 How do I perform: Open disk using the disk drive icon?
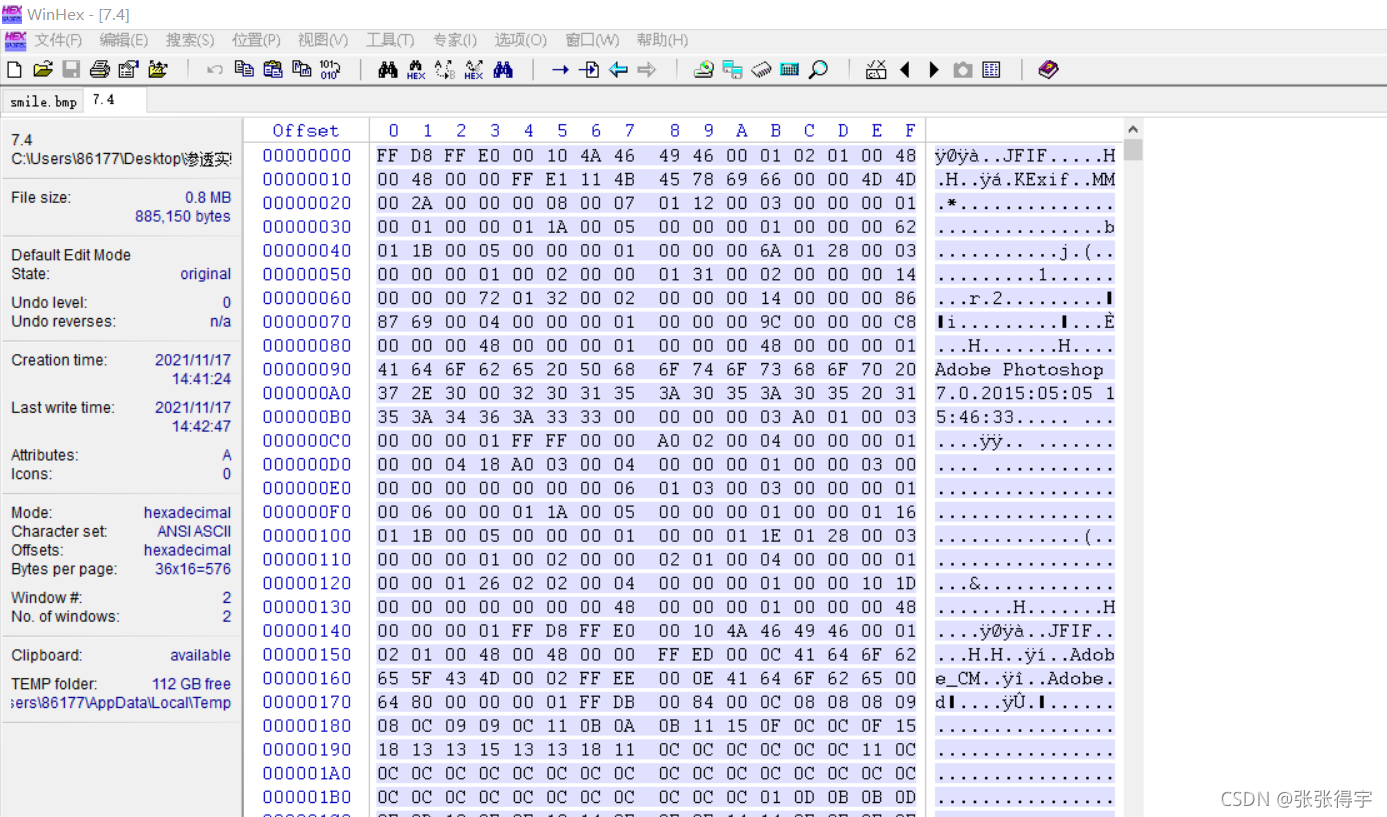tap(704, 69)
